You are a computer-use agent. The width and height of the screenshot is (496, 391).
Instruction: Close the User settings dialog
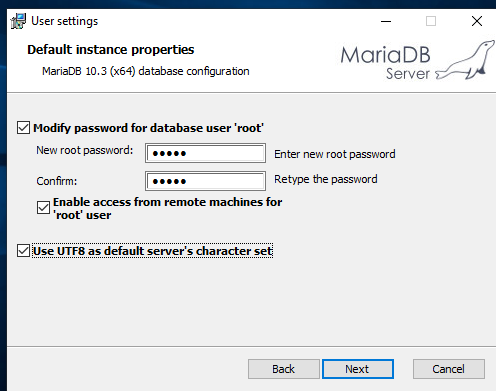point(477,21)
